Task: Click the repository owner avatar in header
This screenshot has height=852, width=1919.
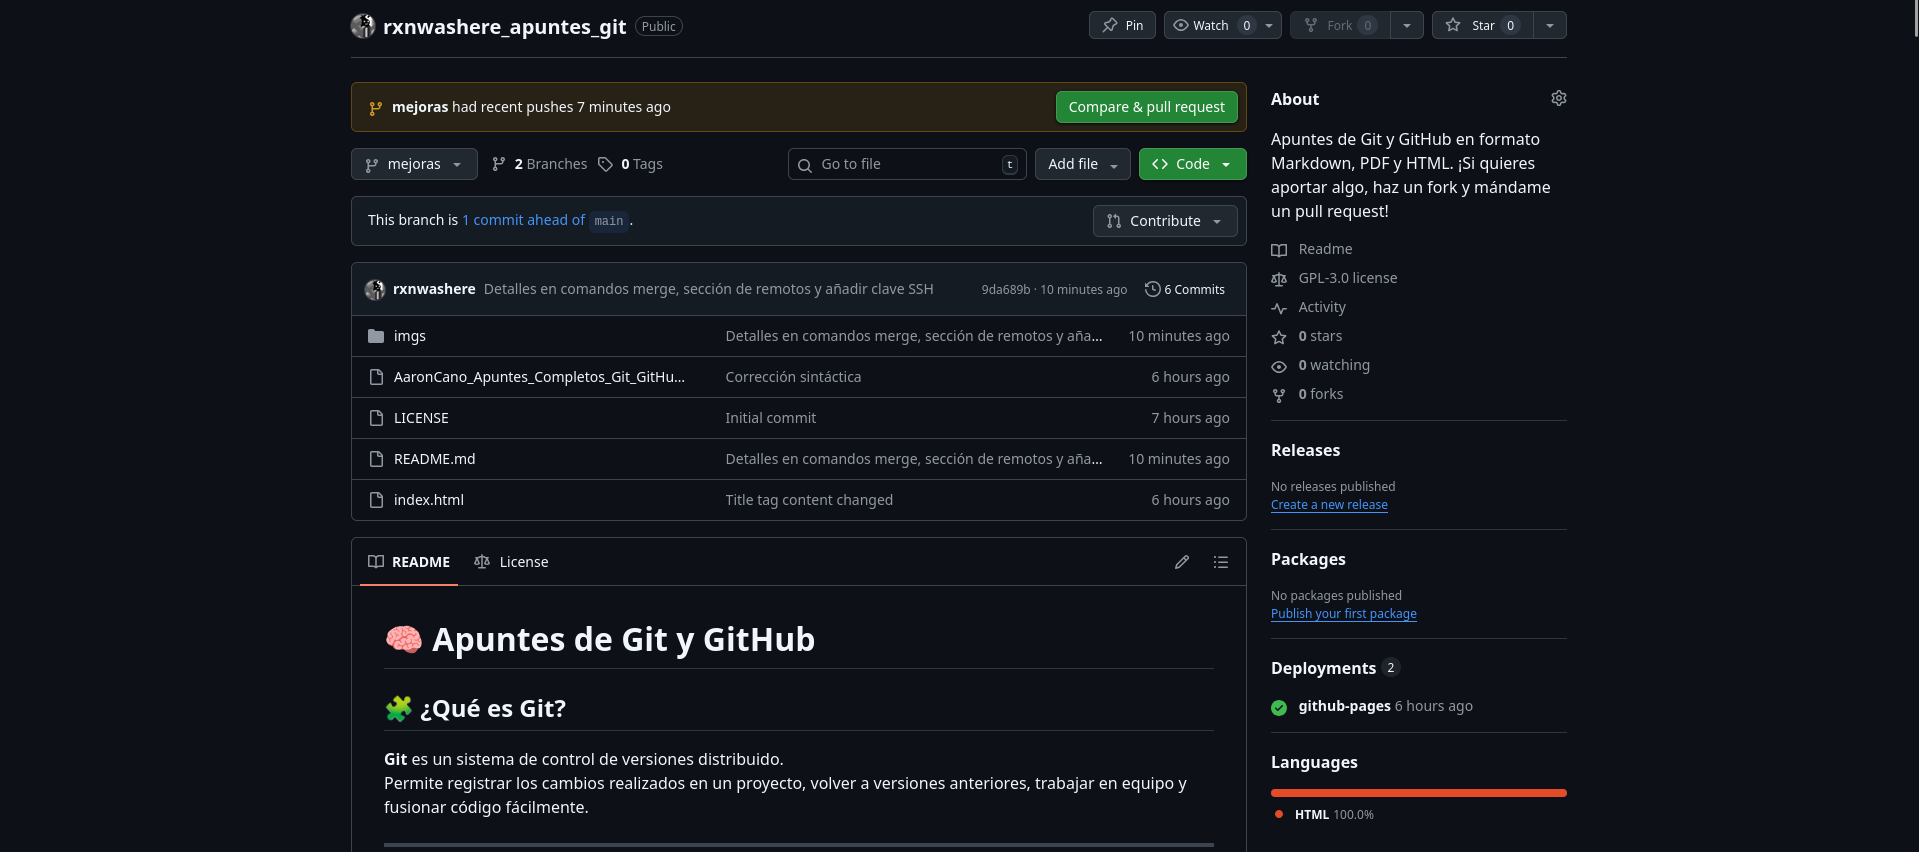Action: click(x=363, y=26)
